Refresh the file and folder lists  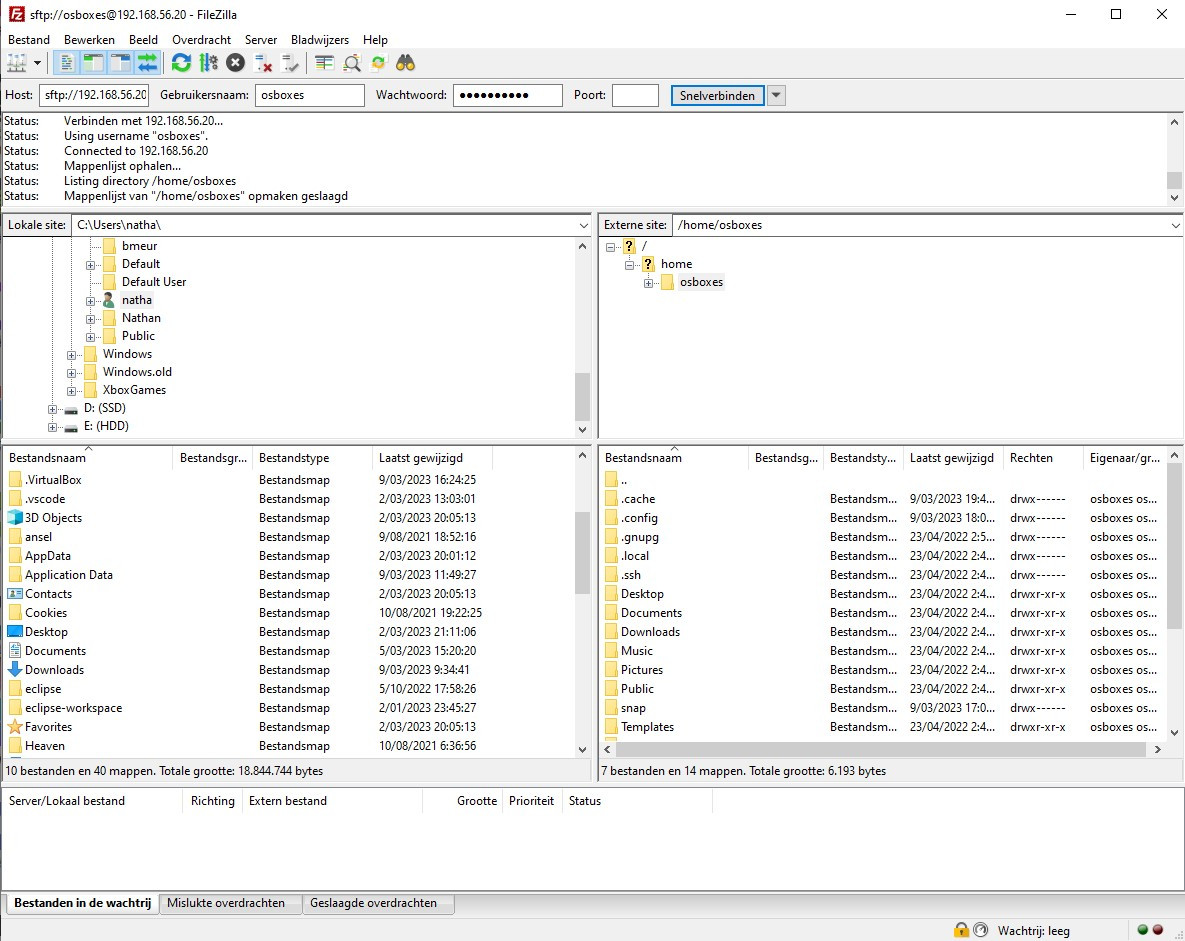click(x=181, y=63)
